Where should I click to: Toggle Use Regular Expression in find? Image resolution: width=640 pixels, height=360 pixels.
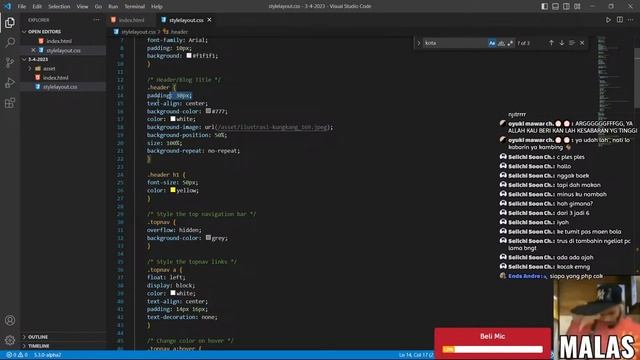tap(510, 43)
